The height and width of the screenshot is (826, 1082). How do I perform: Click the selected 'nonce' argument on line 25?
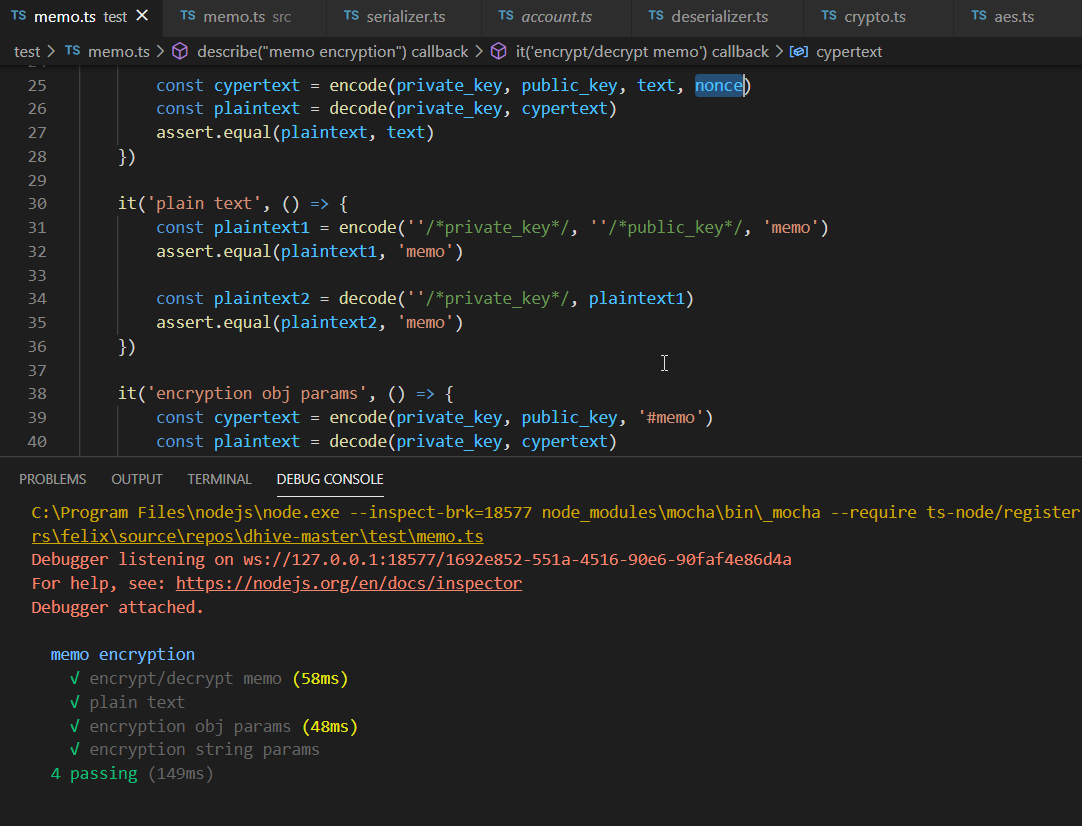pyautogui.click(x=719, y=86)
